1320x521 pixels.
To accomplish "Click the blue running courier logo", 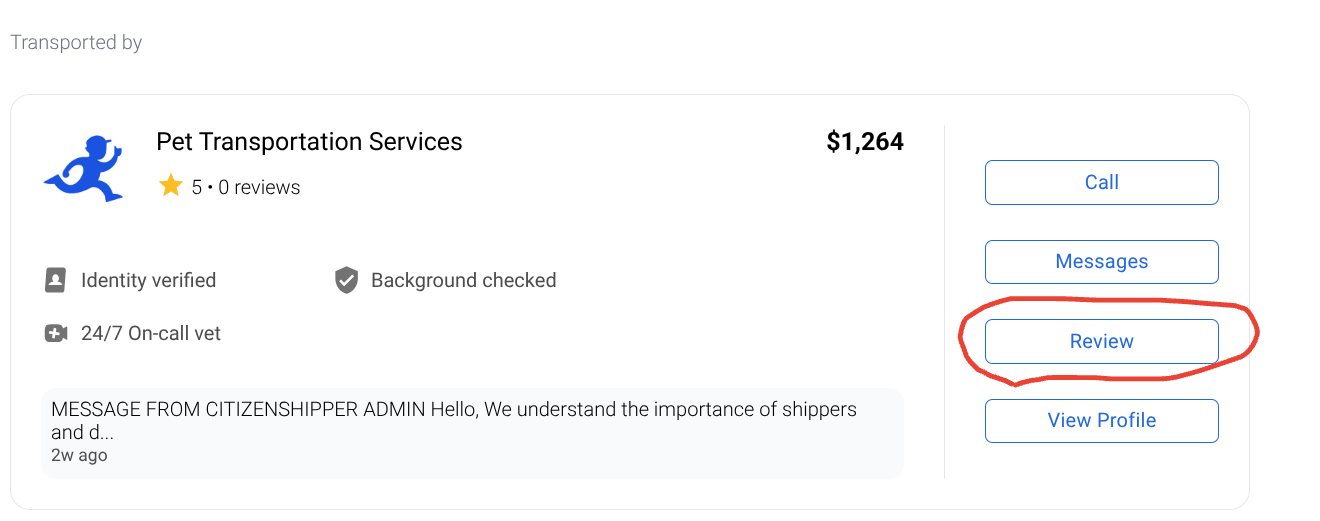I will click(84, 168).
